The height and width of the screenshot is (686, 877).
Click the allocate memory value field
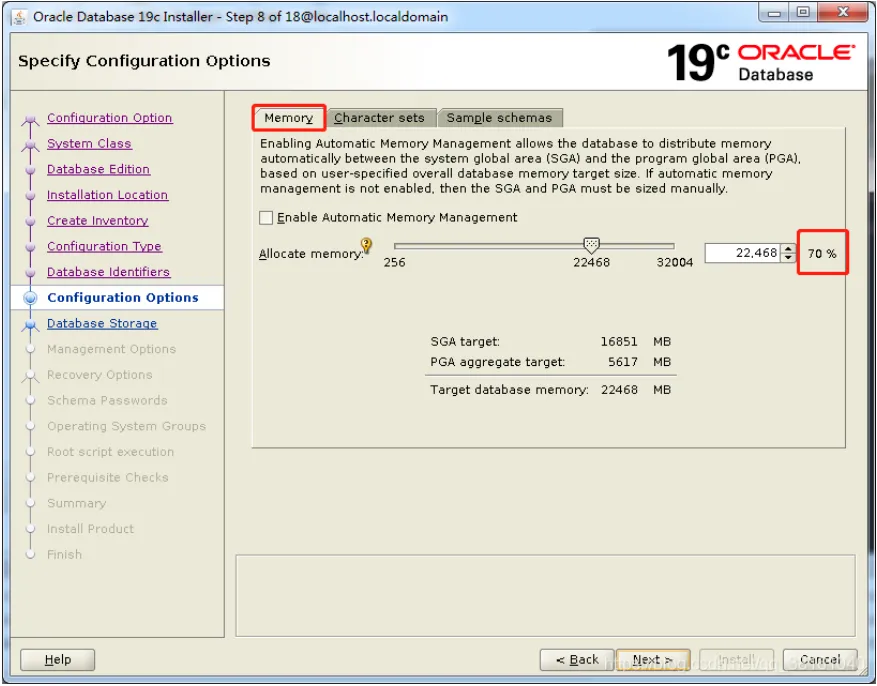click(743, 253)
